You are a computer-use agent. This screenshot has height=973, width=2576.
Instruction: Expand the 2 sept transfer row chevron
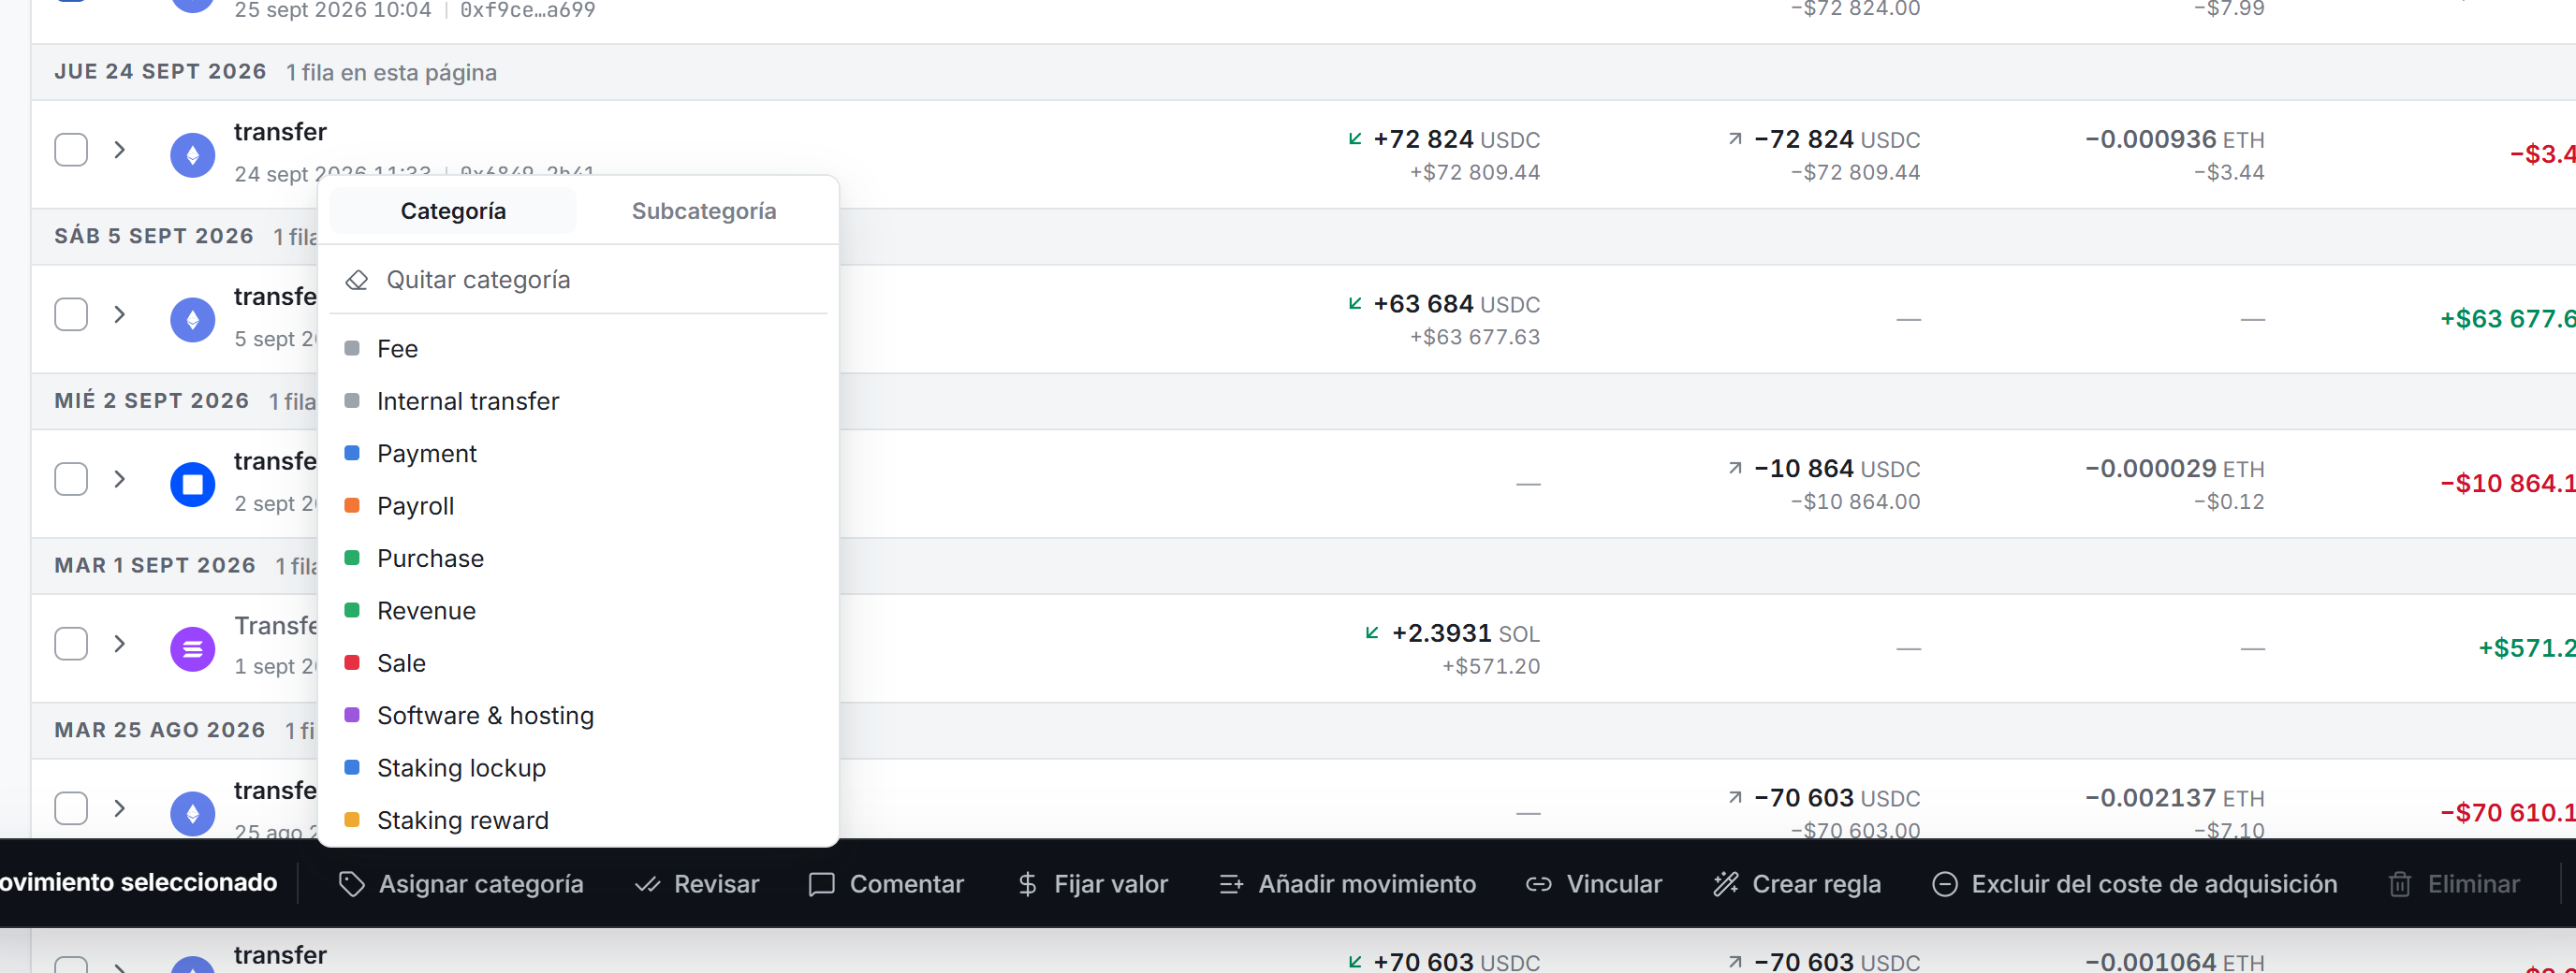[119, 479]
